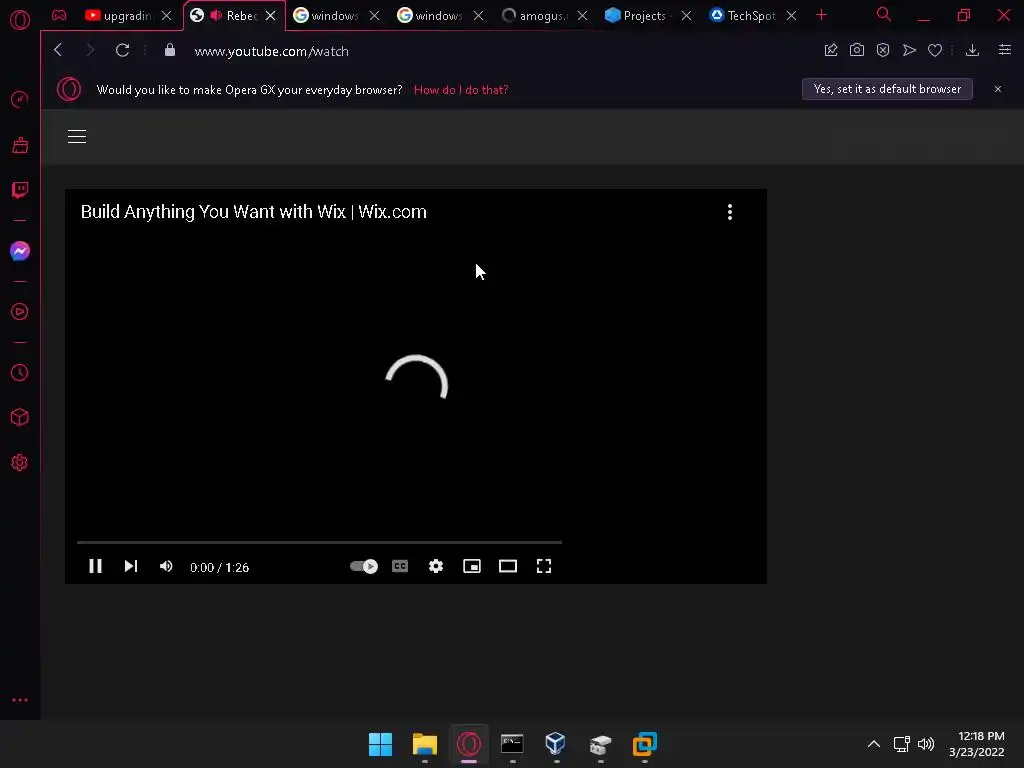Switch to second windows Google tab
1024x768 pixels.
click(430, 15)
